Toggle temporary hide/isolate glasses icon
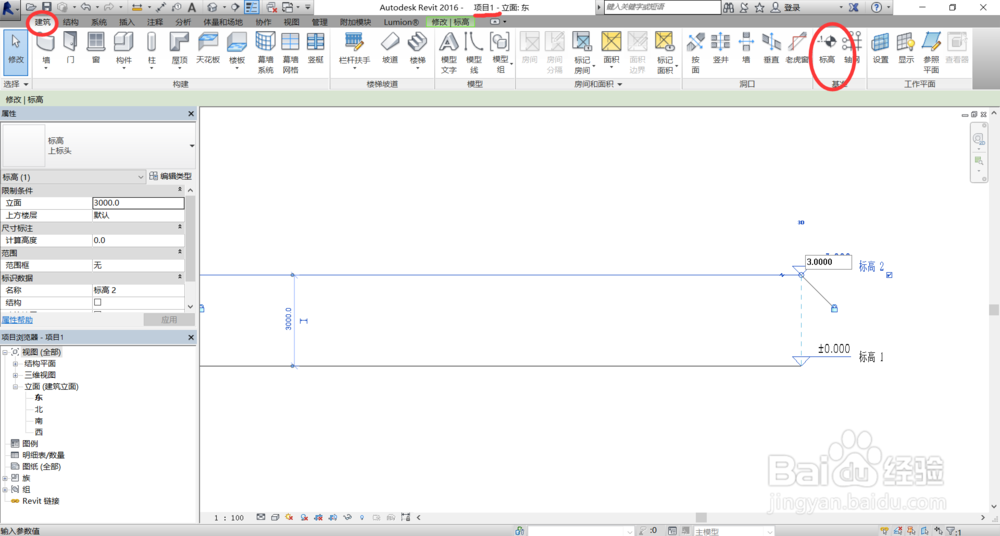Image resolution: width=1000 pixels, height=536 pixels. (348, 517)
